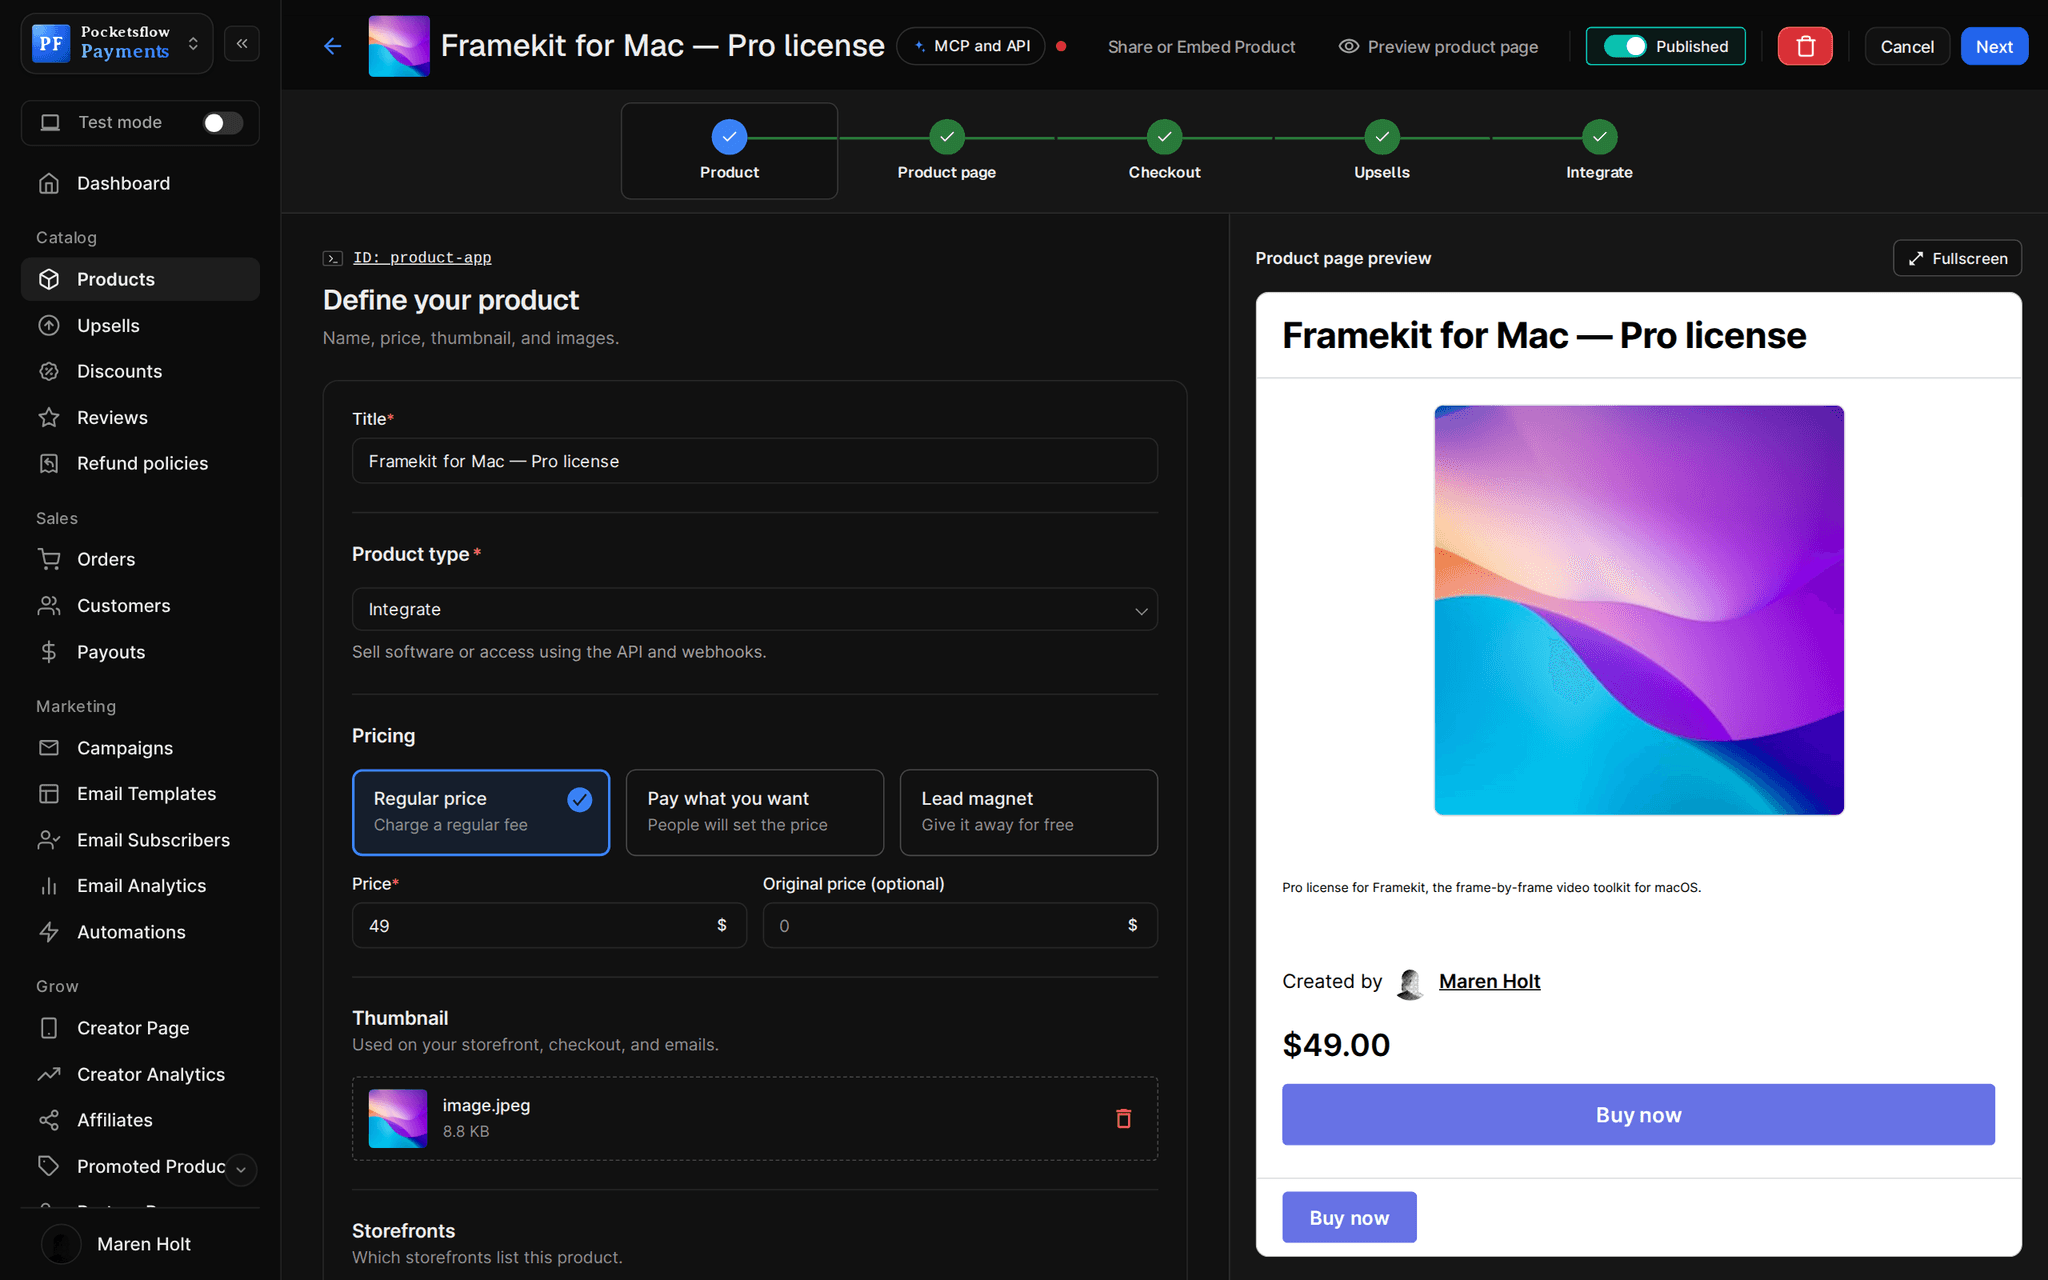The width and height of the screenshot is (2048, 1280).
Task: Switch to the Checkout step
Action: pos(1164,151)
